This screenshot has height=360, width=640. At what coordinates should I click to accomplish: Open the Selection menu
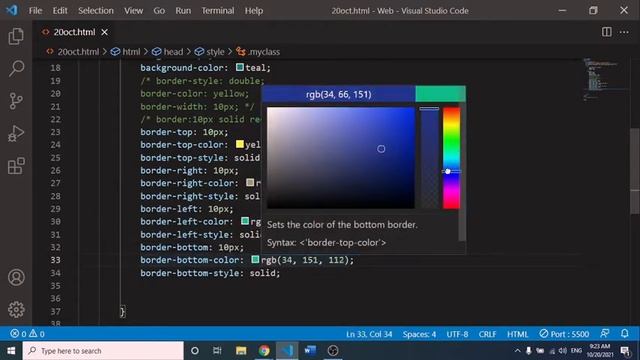point(96,11)
